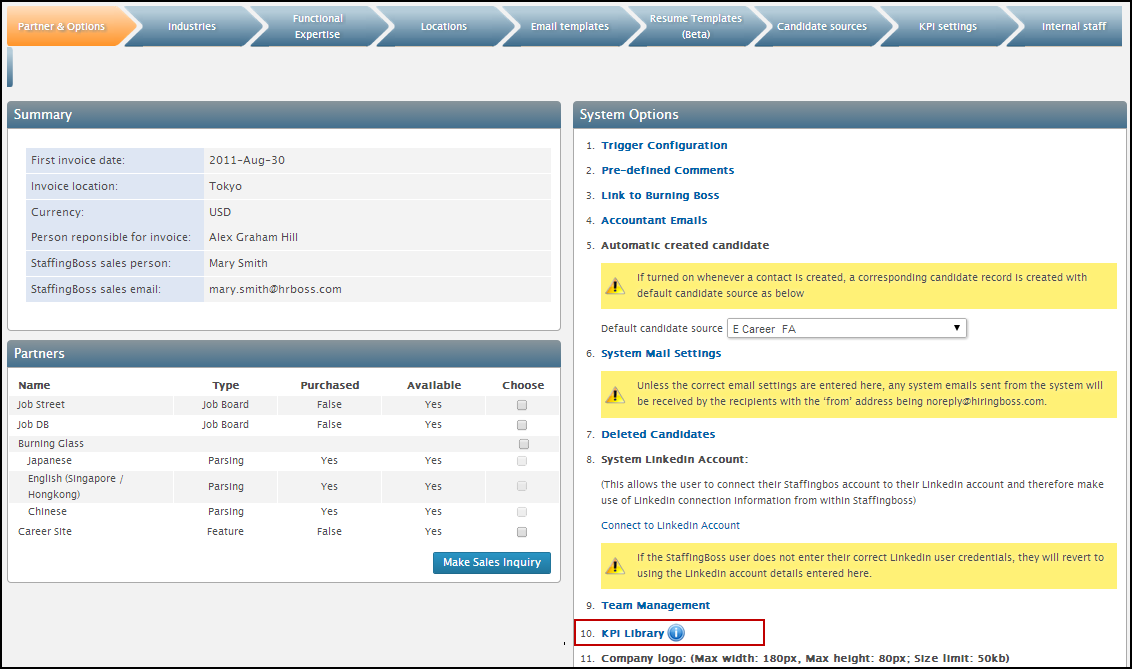Tick the English (Singapore / Hongkong) checkbox
The width and height of the screenshot is (1132, 669).
(522, 486)
